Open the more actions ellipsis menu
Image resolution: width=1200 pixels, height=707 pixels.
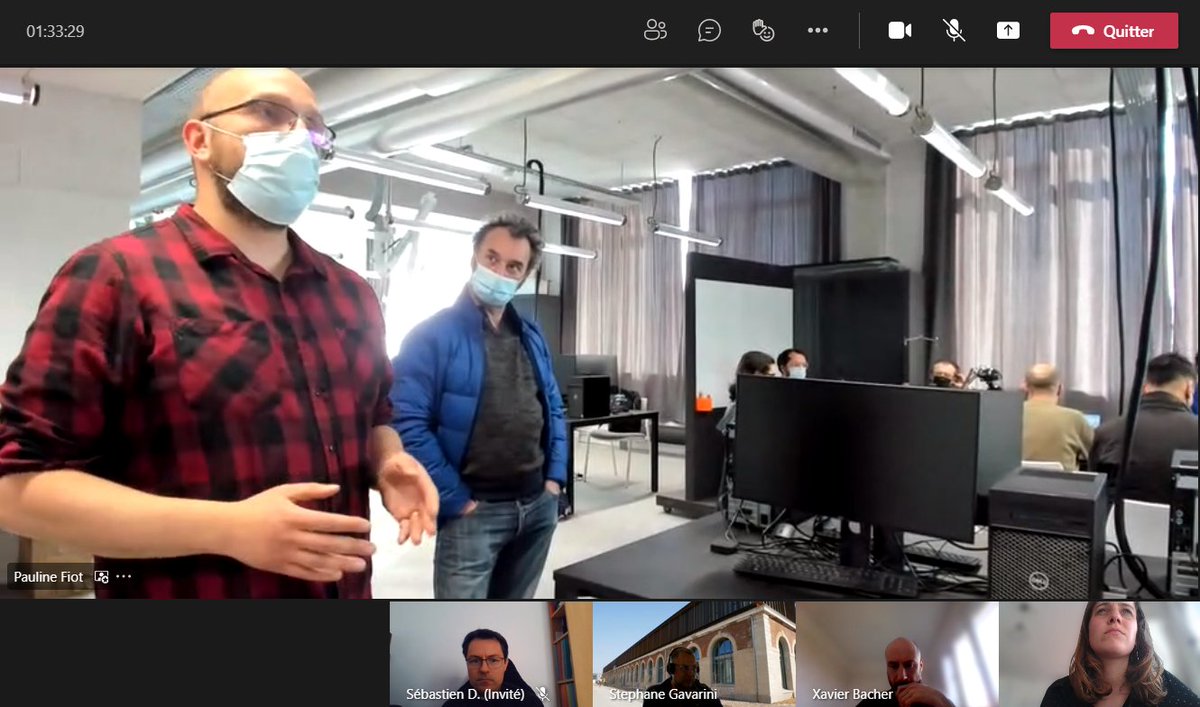[x=818, y=31]
